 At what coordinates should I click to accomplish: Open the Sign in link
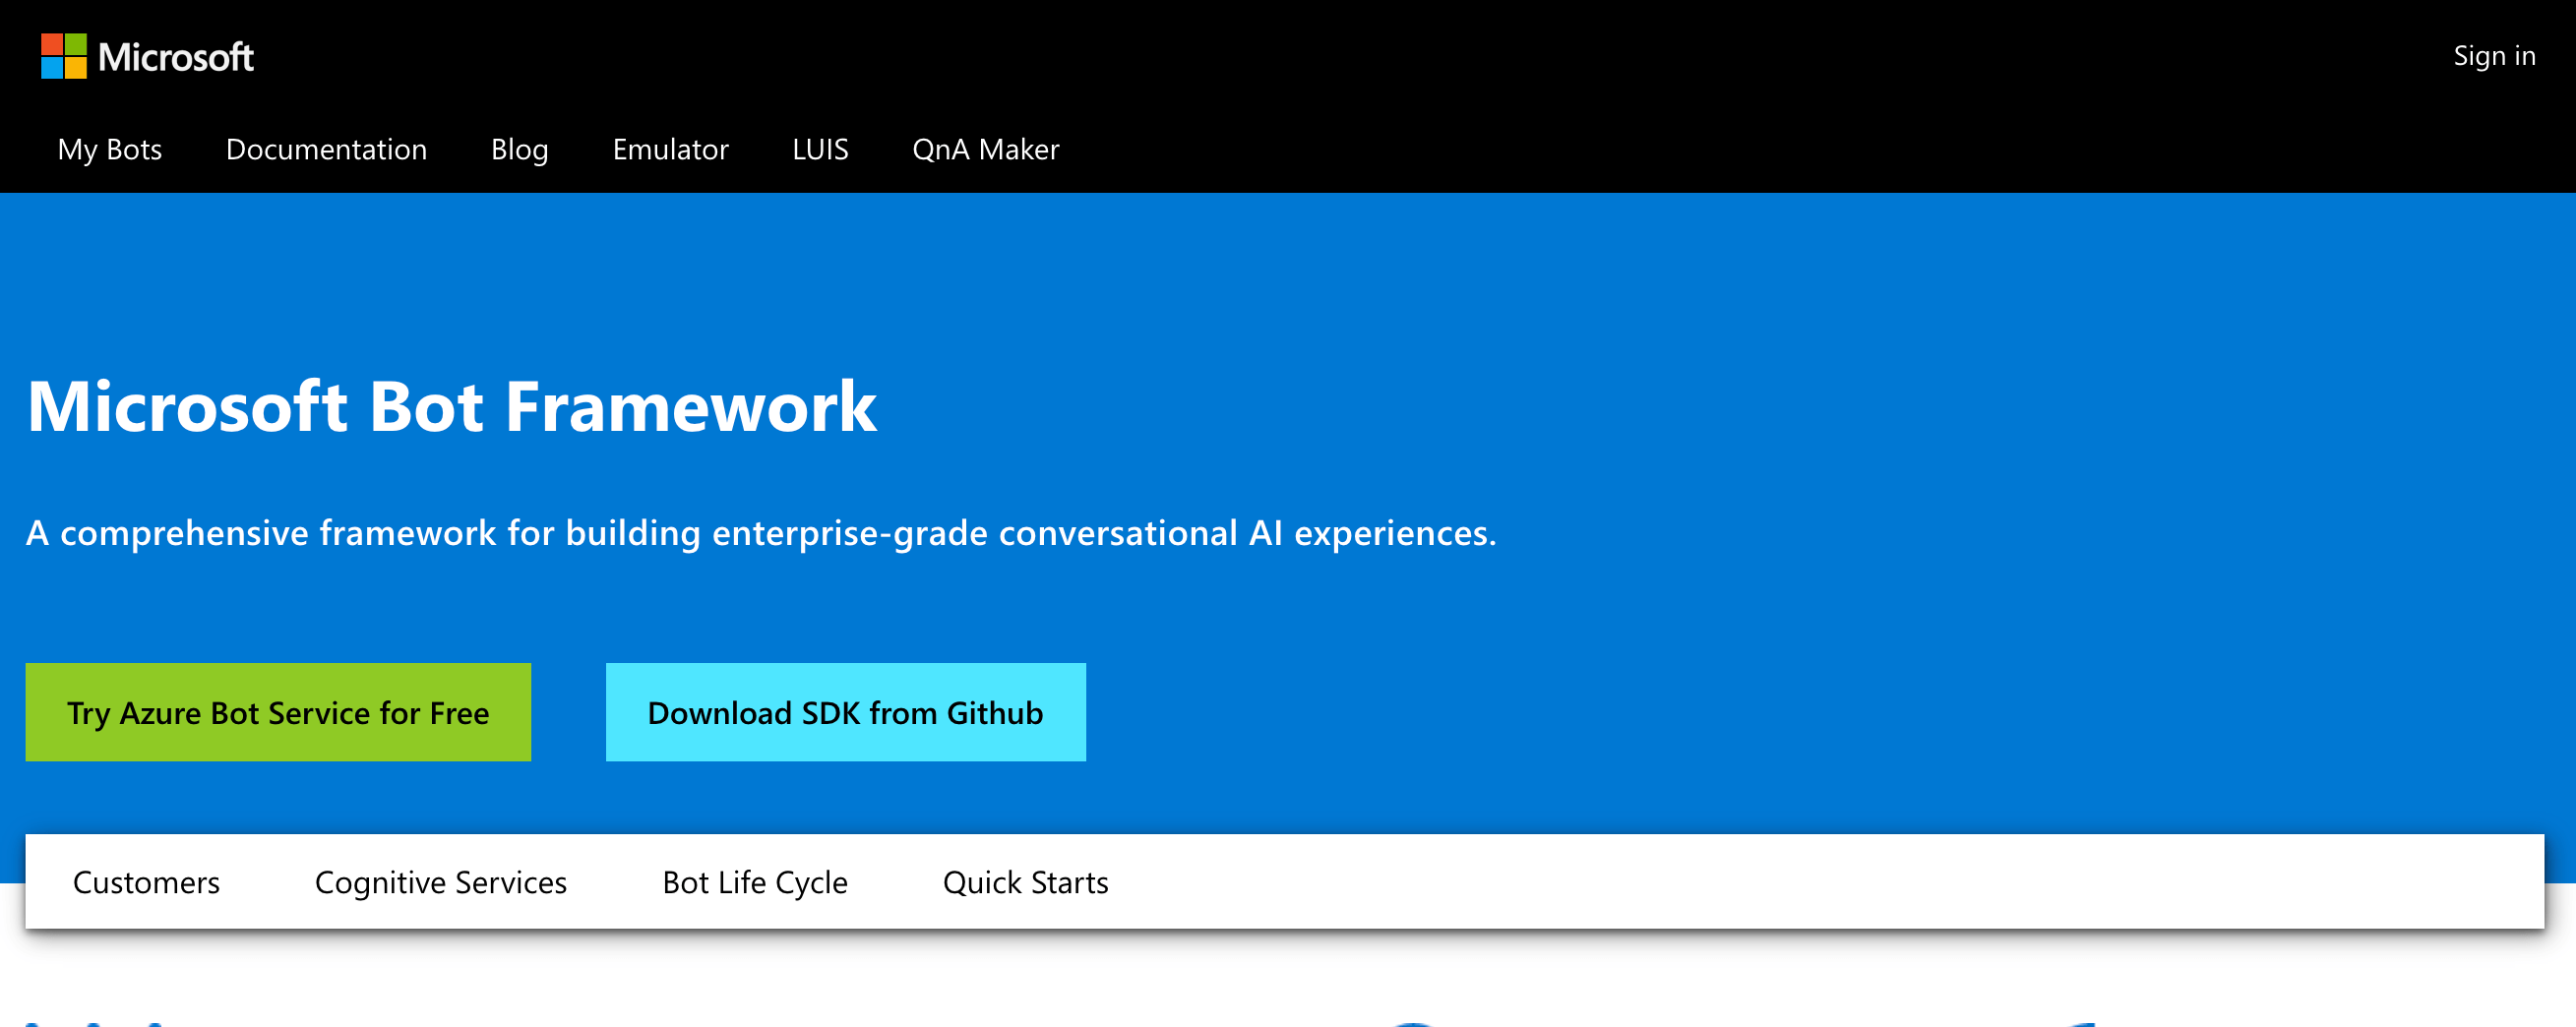pyautogui.click(x=2494, y=56)
